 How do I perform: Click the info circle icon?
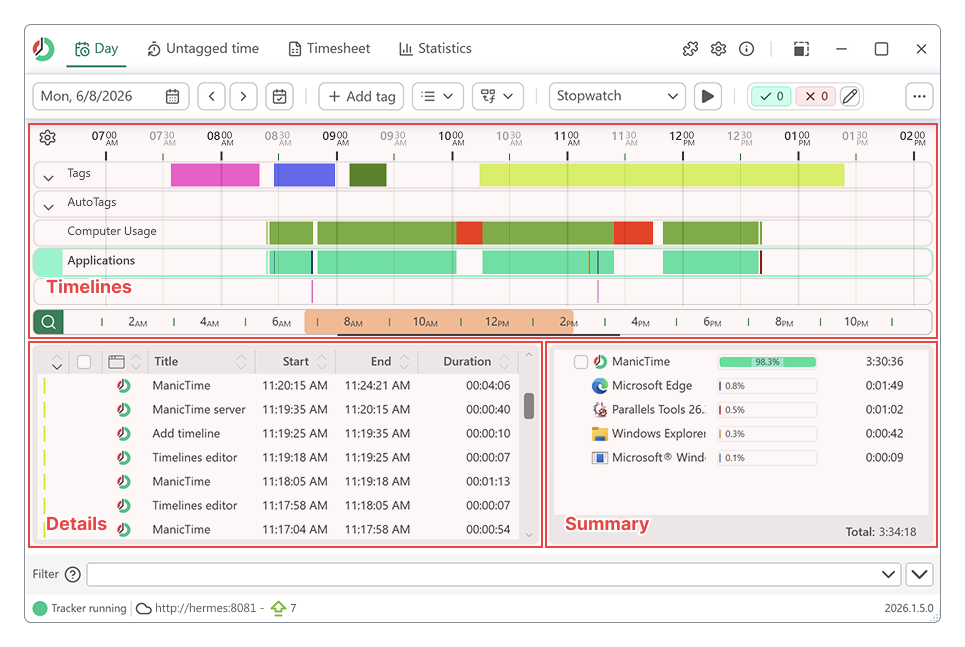(747, 49)
